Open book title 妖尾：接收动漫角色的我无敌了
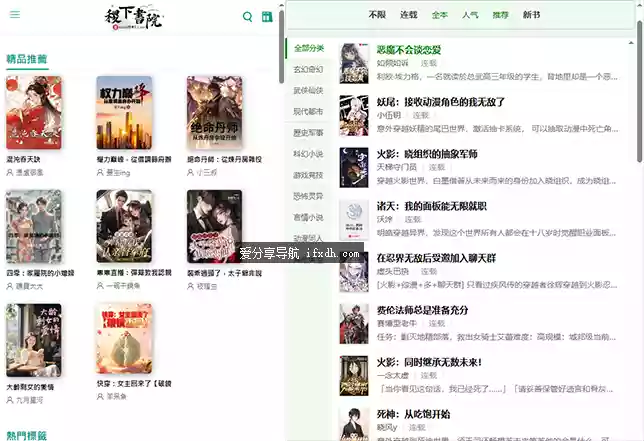644x441 pixels. [441, 102]
